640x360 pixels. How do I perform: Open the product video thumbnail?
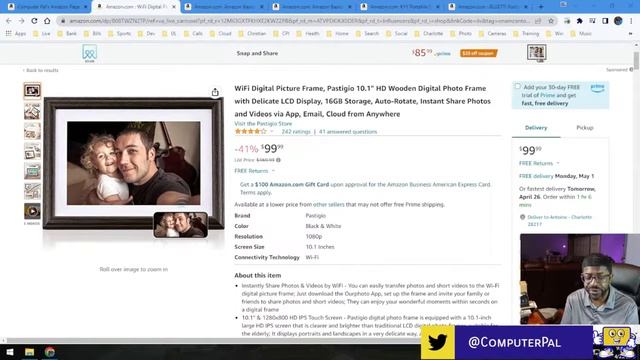32,211
